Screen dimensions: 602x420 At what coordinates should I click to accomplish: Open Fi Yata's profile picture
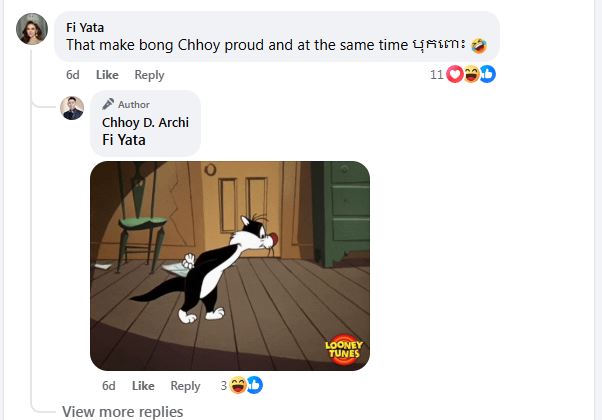coord(32,29)
